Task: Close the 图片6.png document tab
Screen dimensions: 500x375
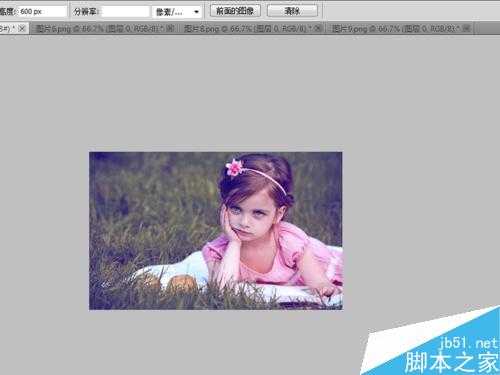Action: click(x=171, y=29)
